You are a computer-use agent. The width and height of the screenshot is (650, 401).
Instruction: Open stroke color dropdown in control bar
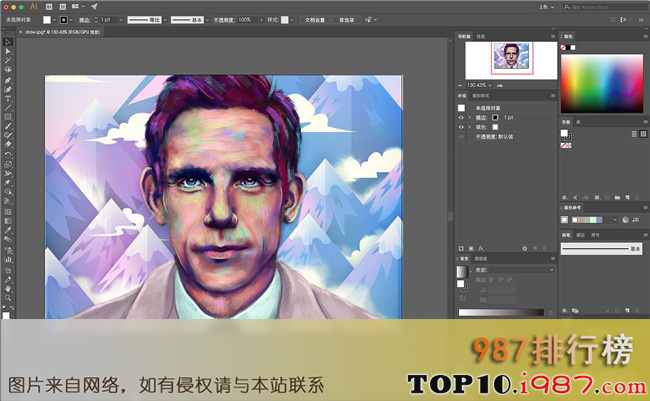pyautogui.click(x=71, y=20)
